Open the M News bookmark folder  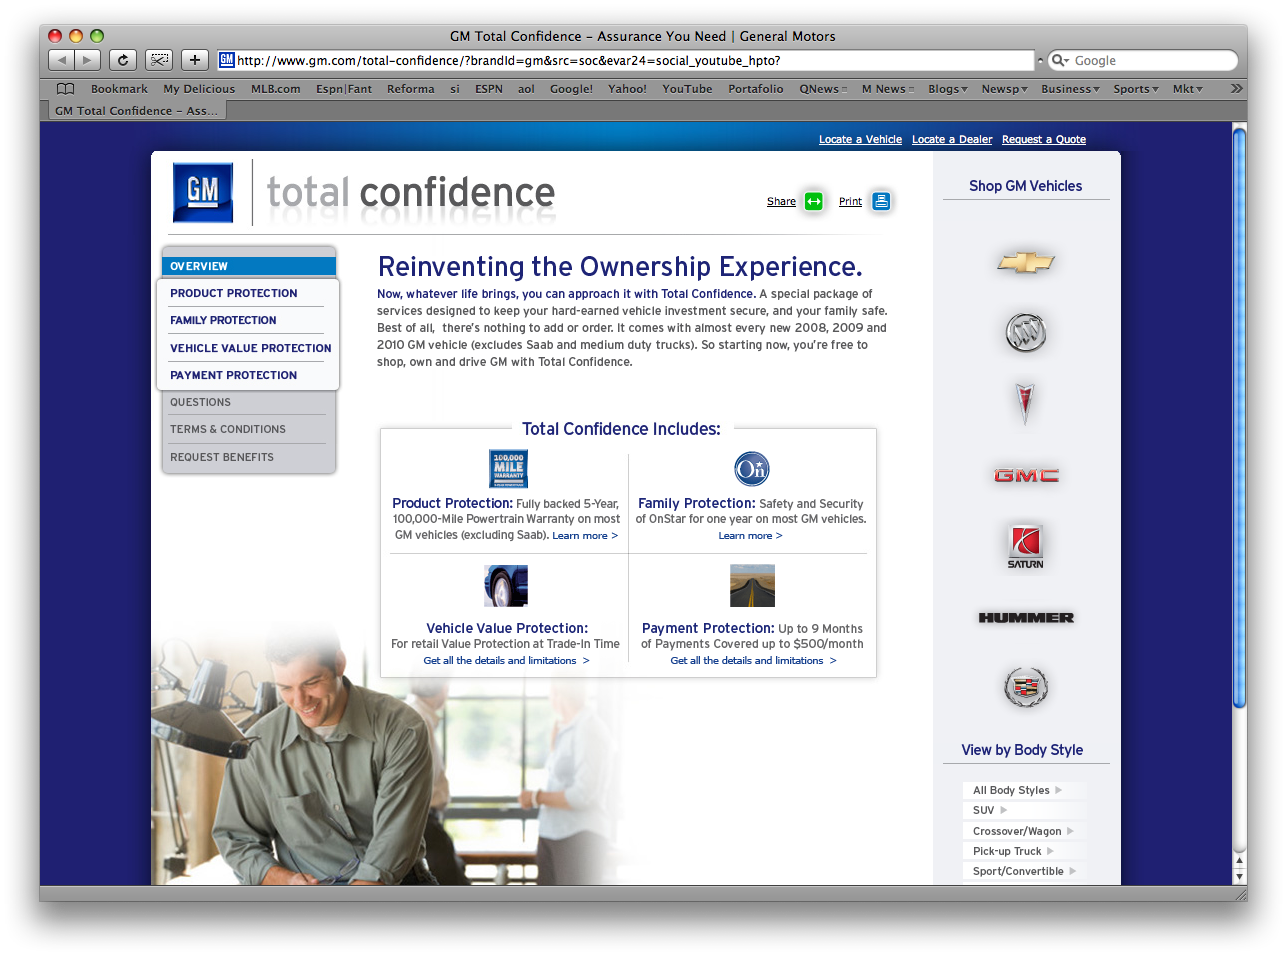coord(888,89)
